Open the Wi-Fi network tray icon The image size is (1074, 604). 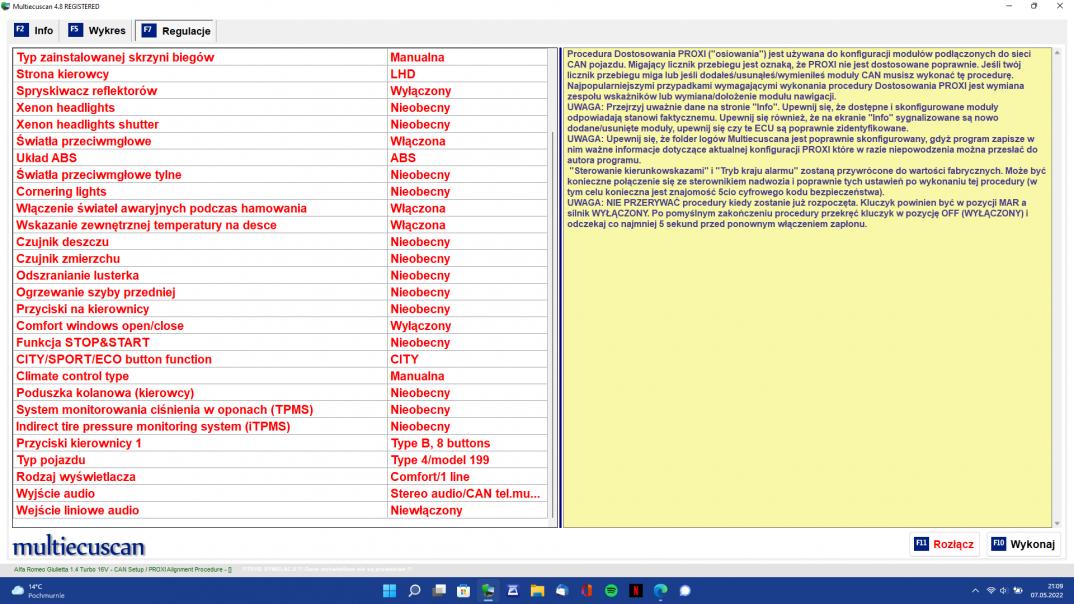[x=991, y=591]
